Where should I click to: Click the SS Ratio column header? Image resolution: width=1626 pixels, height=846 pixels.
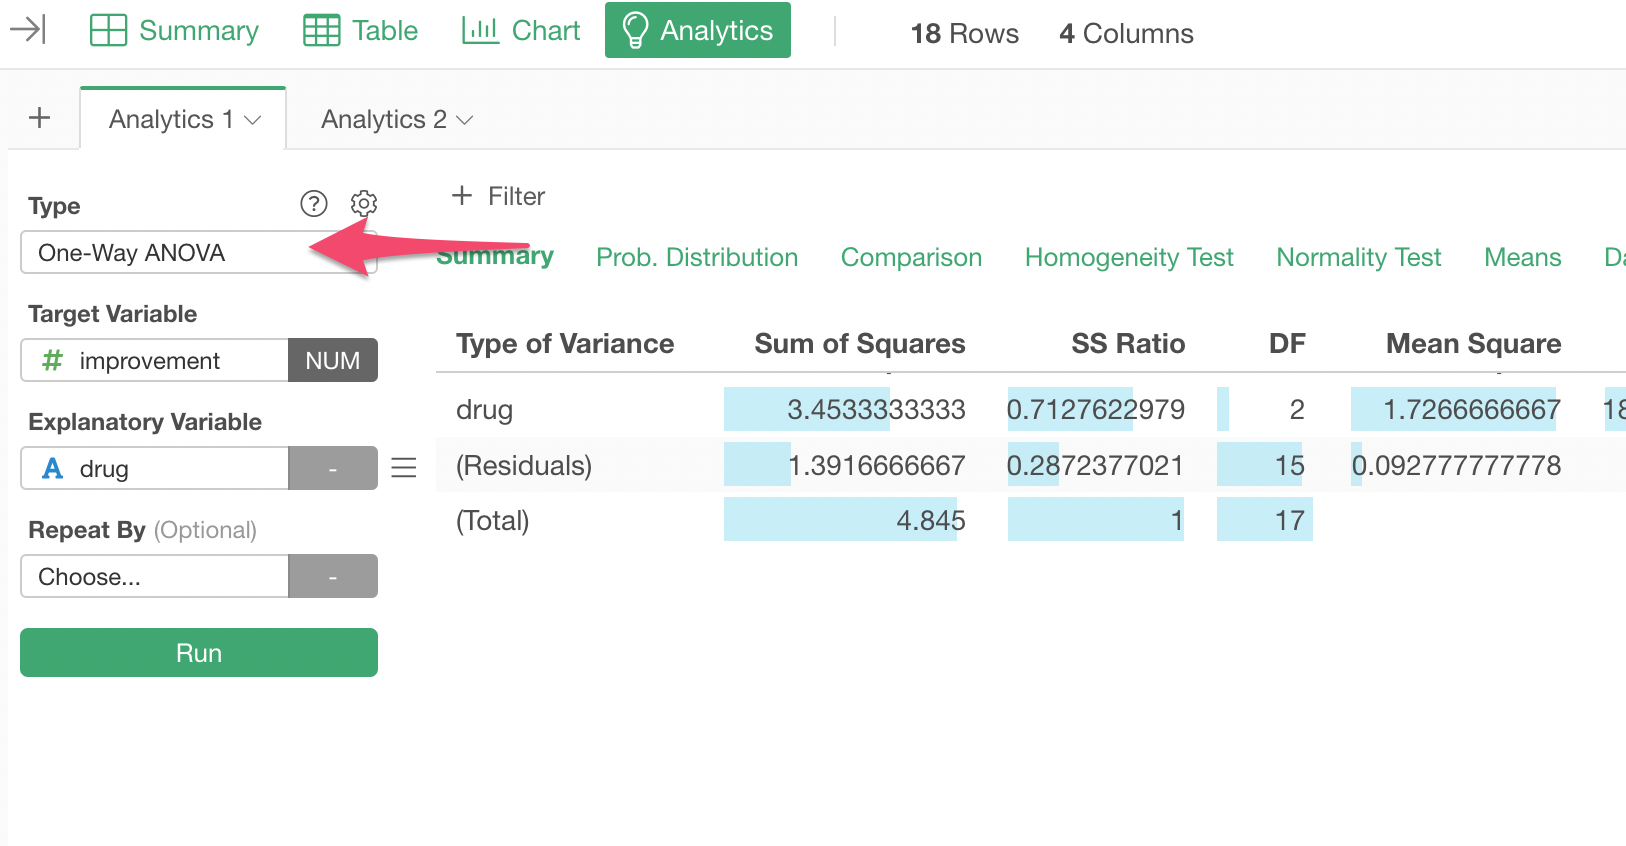click(1128, 344)
